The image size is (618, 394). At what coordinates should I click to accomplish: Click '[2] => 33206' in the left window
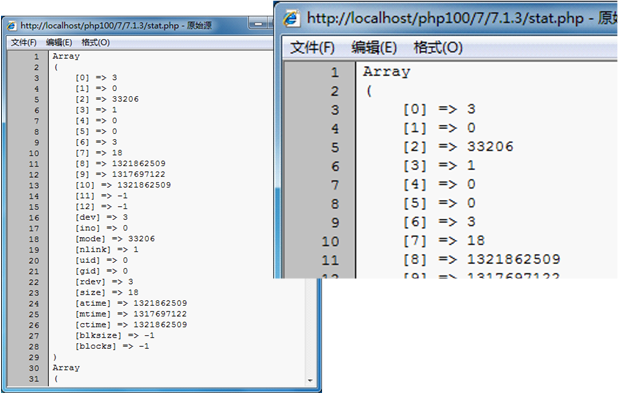pyautogui.click(x=107, y=99)
